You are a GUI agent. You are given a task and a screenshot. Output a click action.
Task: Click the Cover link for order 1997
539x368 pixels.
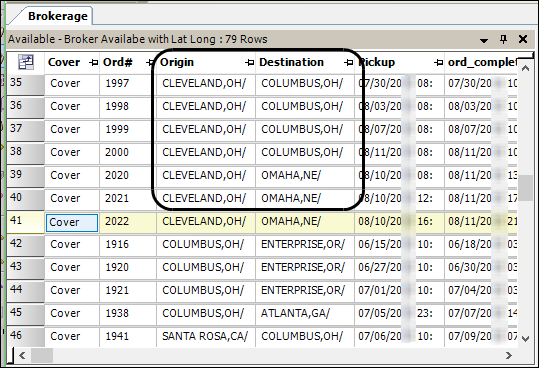[x=65, y=83]
